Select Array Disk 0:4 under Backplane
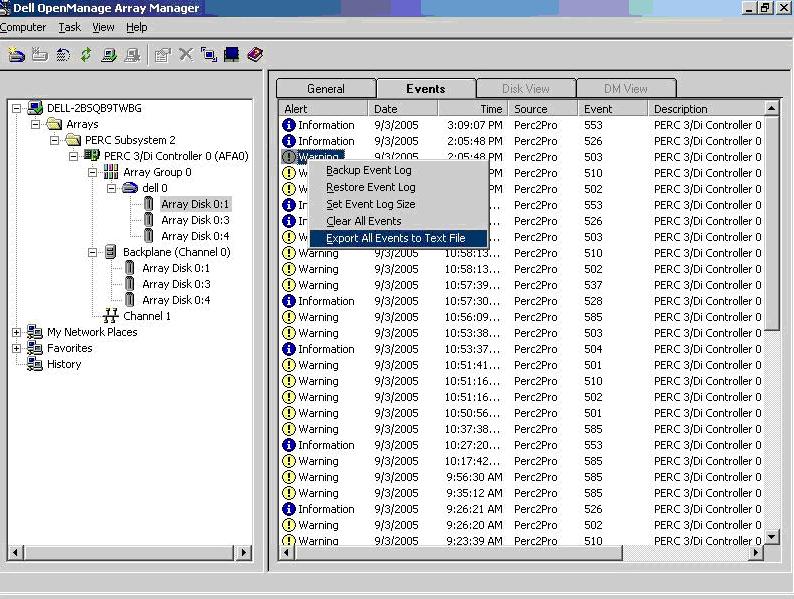The image size is (794, 599). (x=176, y=300)
